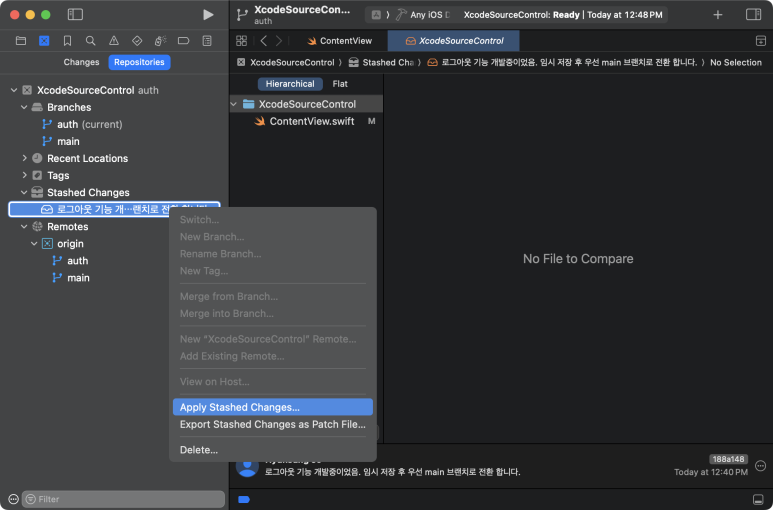Click the No Selection breadcrumb item
The height and width of the screenshot is (510, 773).
tap(736, 63)
